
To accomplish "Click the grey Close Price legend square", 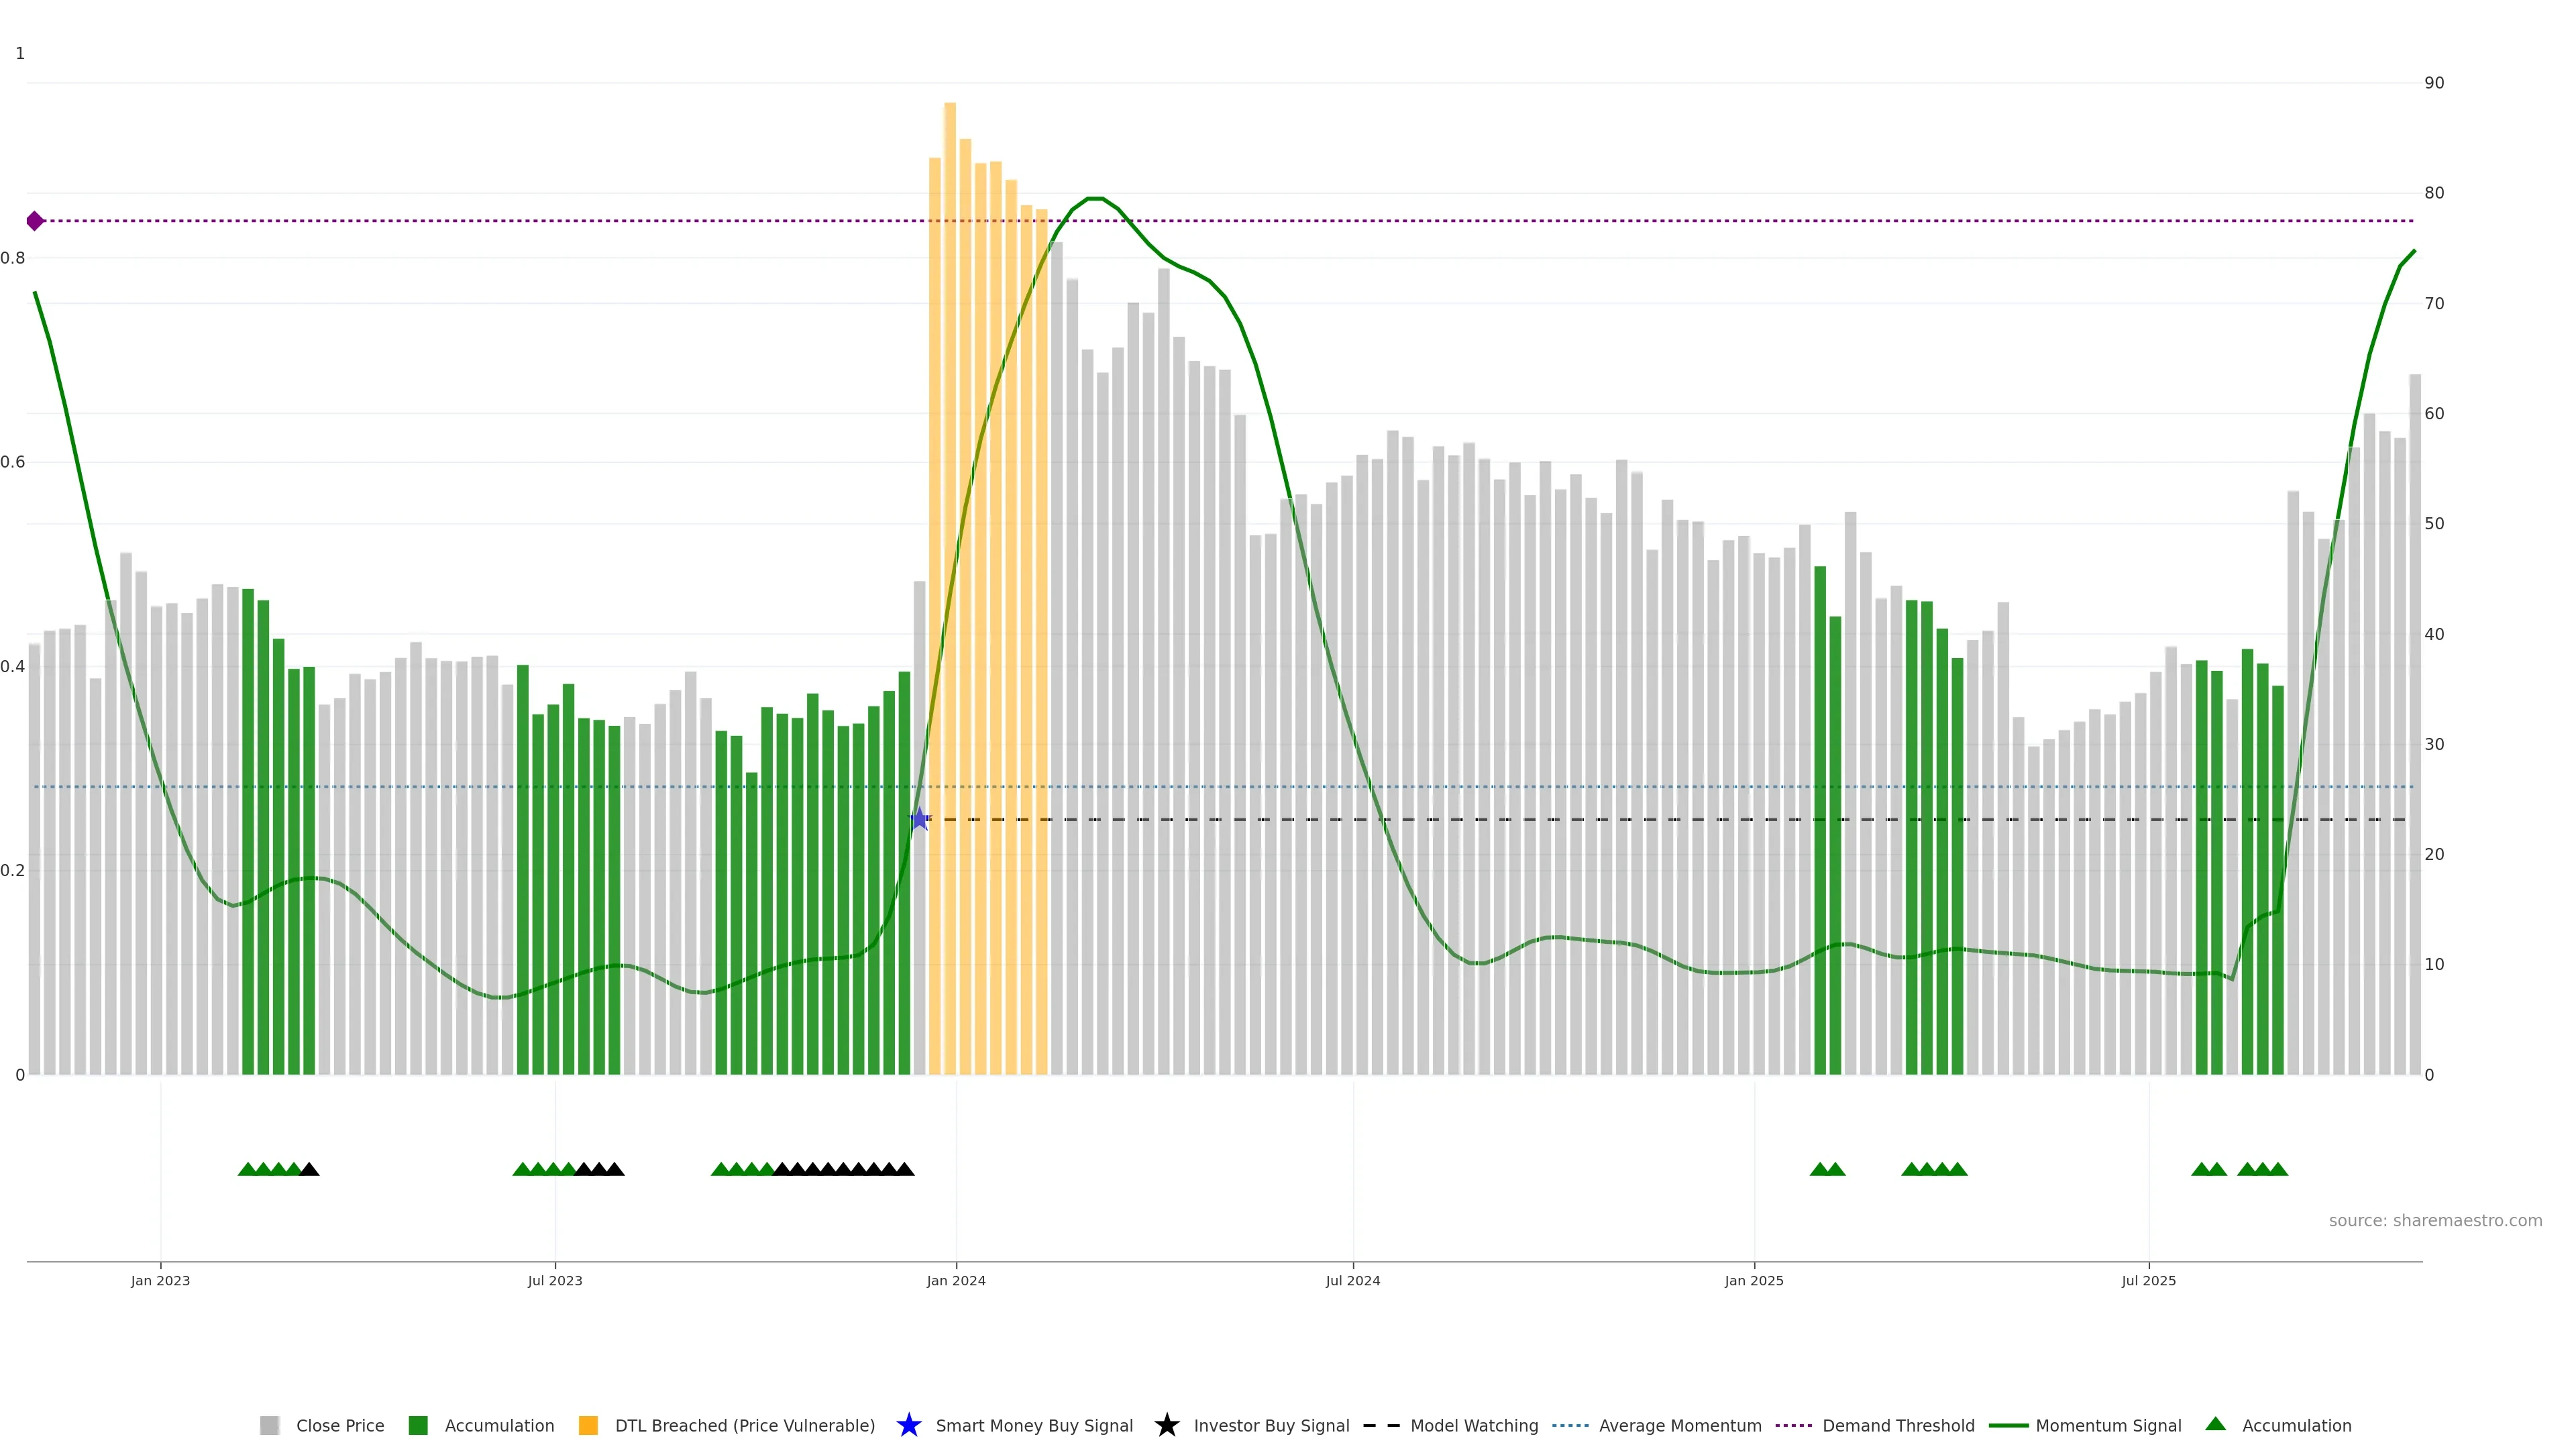I will click(x=269, y=1425).
